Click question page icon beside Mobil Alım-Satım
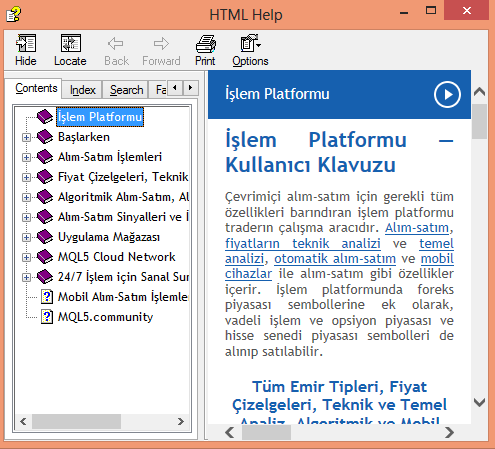Viewport: 495px width, 449px height. coord(47,297)
